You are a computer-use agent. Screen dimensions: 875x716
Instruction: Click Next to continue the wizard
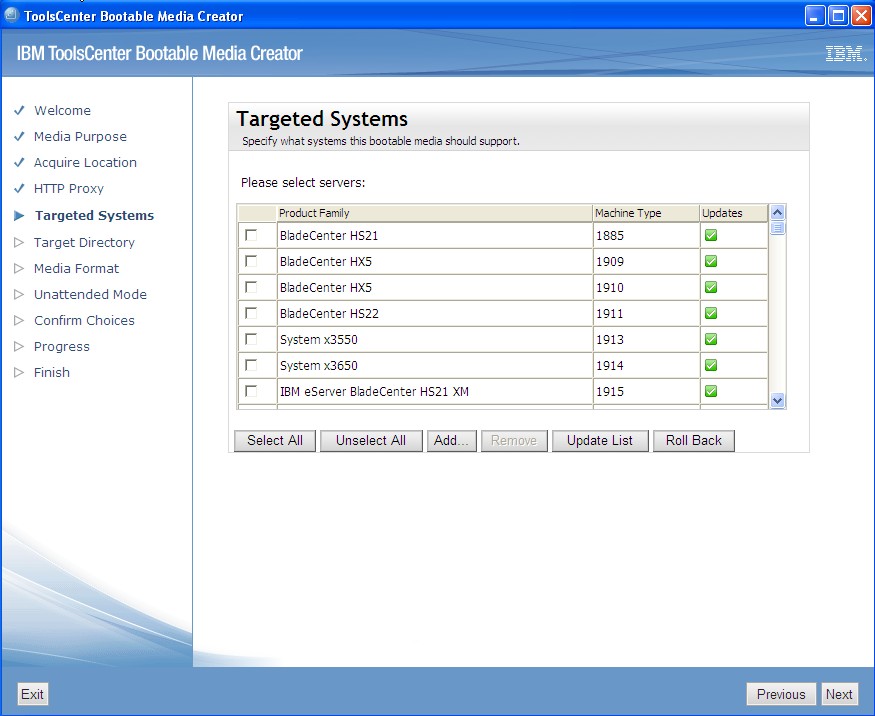(839, 693)
